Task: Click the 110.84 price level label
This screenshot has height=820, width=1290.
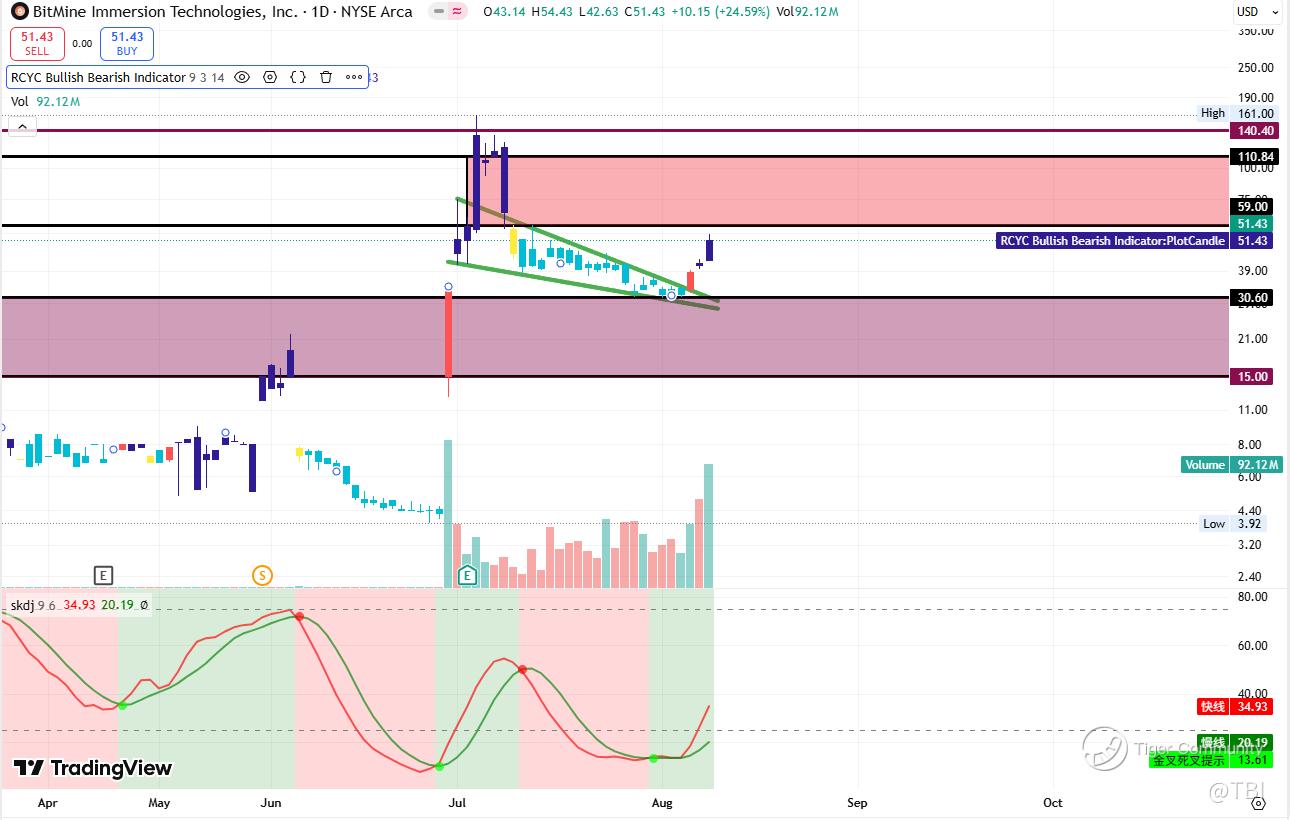Action: (x=1254, y=157)
